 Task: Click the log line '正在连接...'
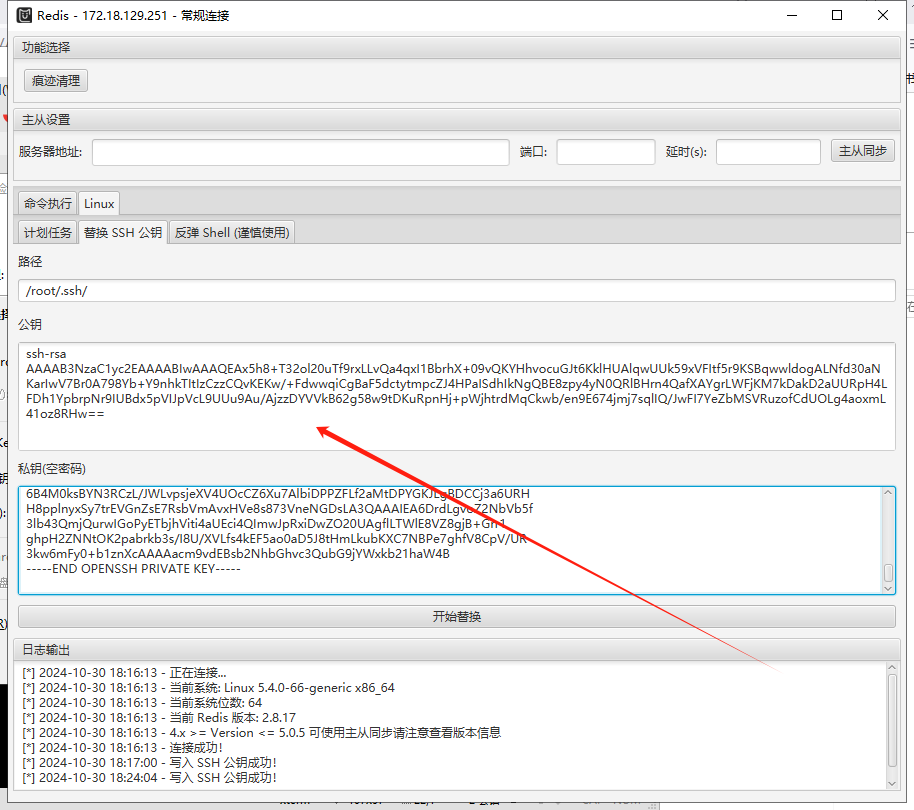(124, 673)
